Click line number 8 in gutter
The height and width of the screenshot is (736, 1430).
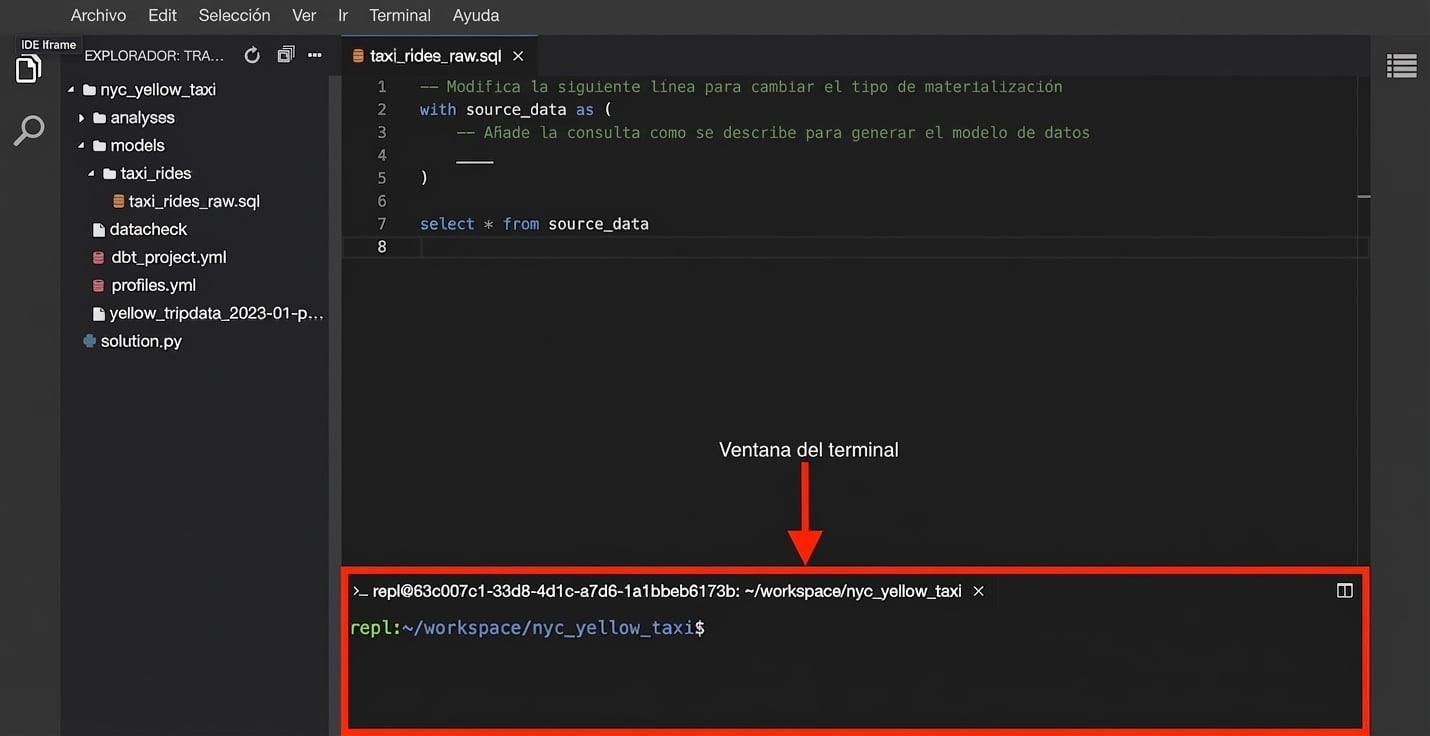coord(381,247)
